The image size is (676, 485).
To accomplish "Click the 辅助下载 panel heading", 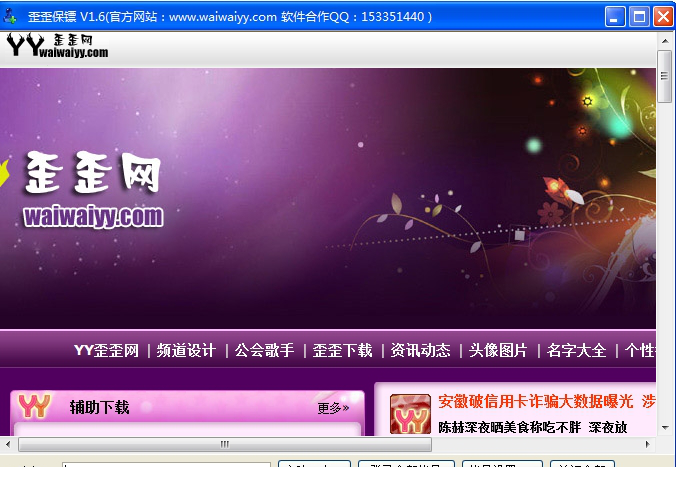I will [x=100, y=407].
